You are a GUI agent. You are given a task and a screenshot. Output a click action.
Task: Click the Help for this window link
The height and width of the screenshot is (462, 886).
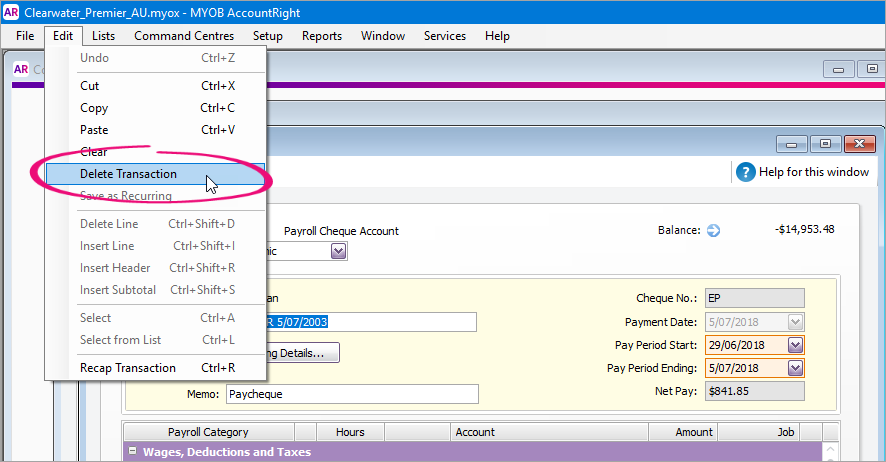813,172
